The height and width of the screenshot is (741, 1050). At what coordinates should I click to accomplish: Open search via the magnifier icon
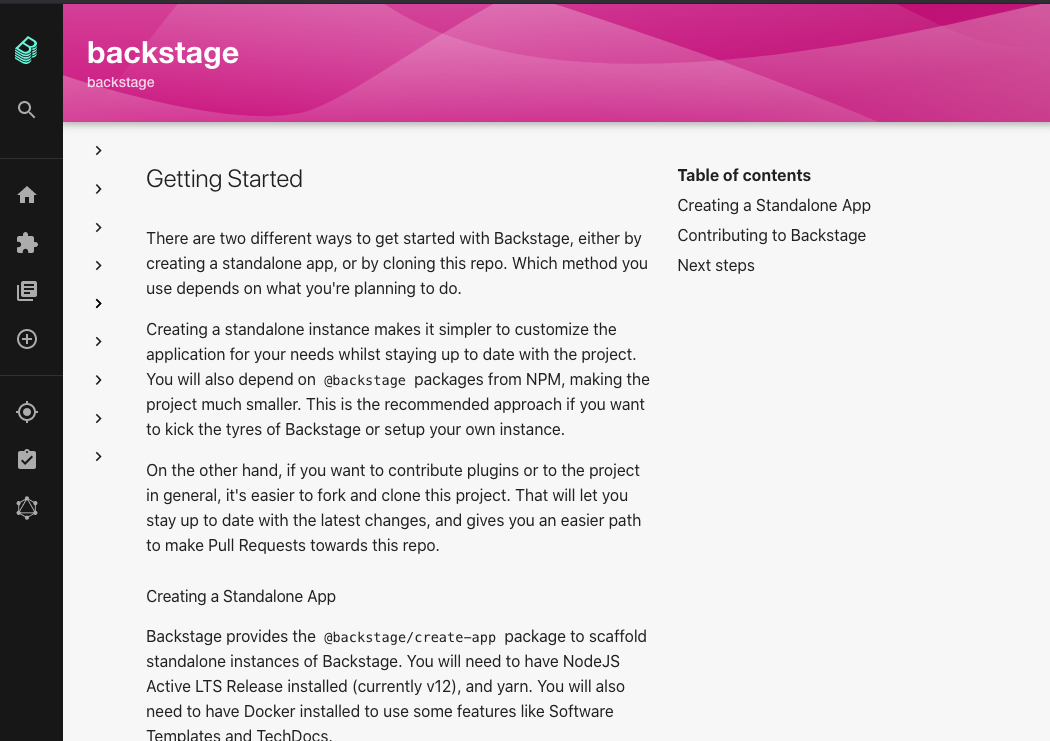[26, 109]
